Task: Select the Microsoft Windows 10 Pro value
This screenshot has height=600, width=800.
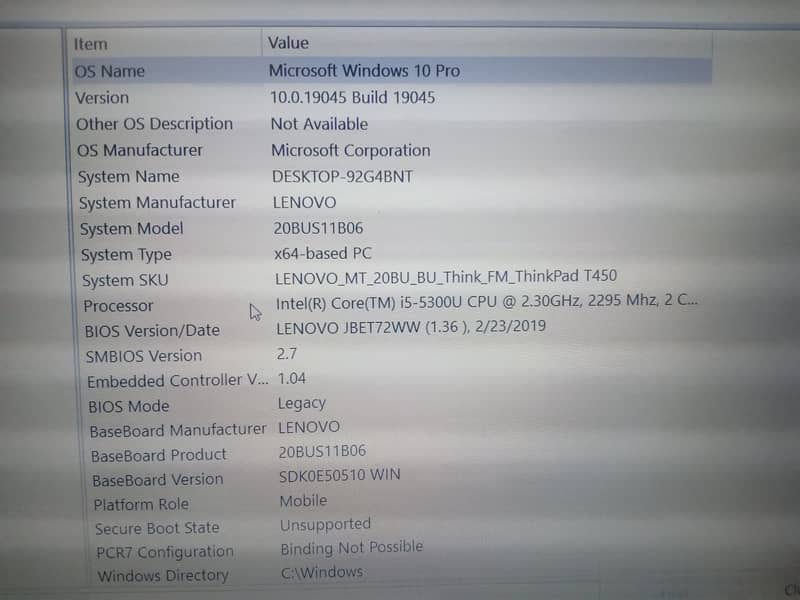Action: click(x=364, y=70)
